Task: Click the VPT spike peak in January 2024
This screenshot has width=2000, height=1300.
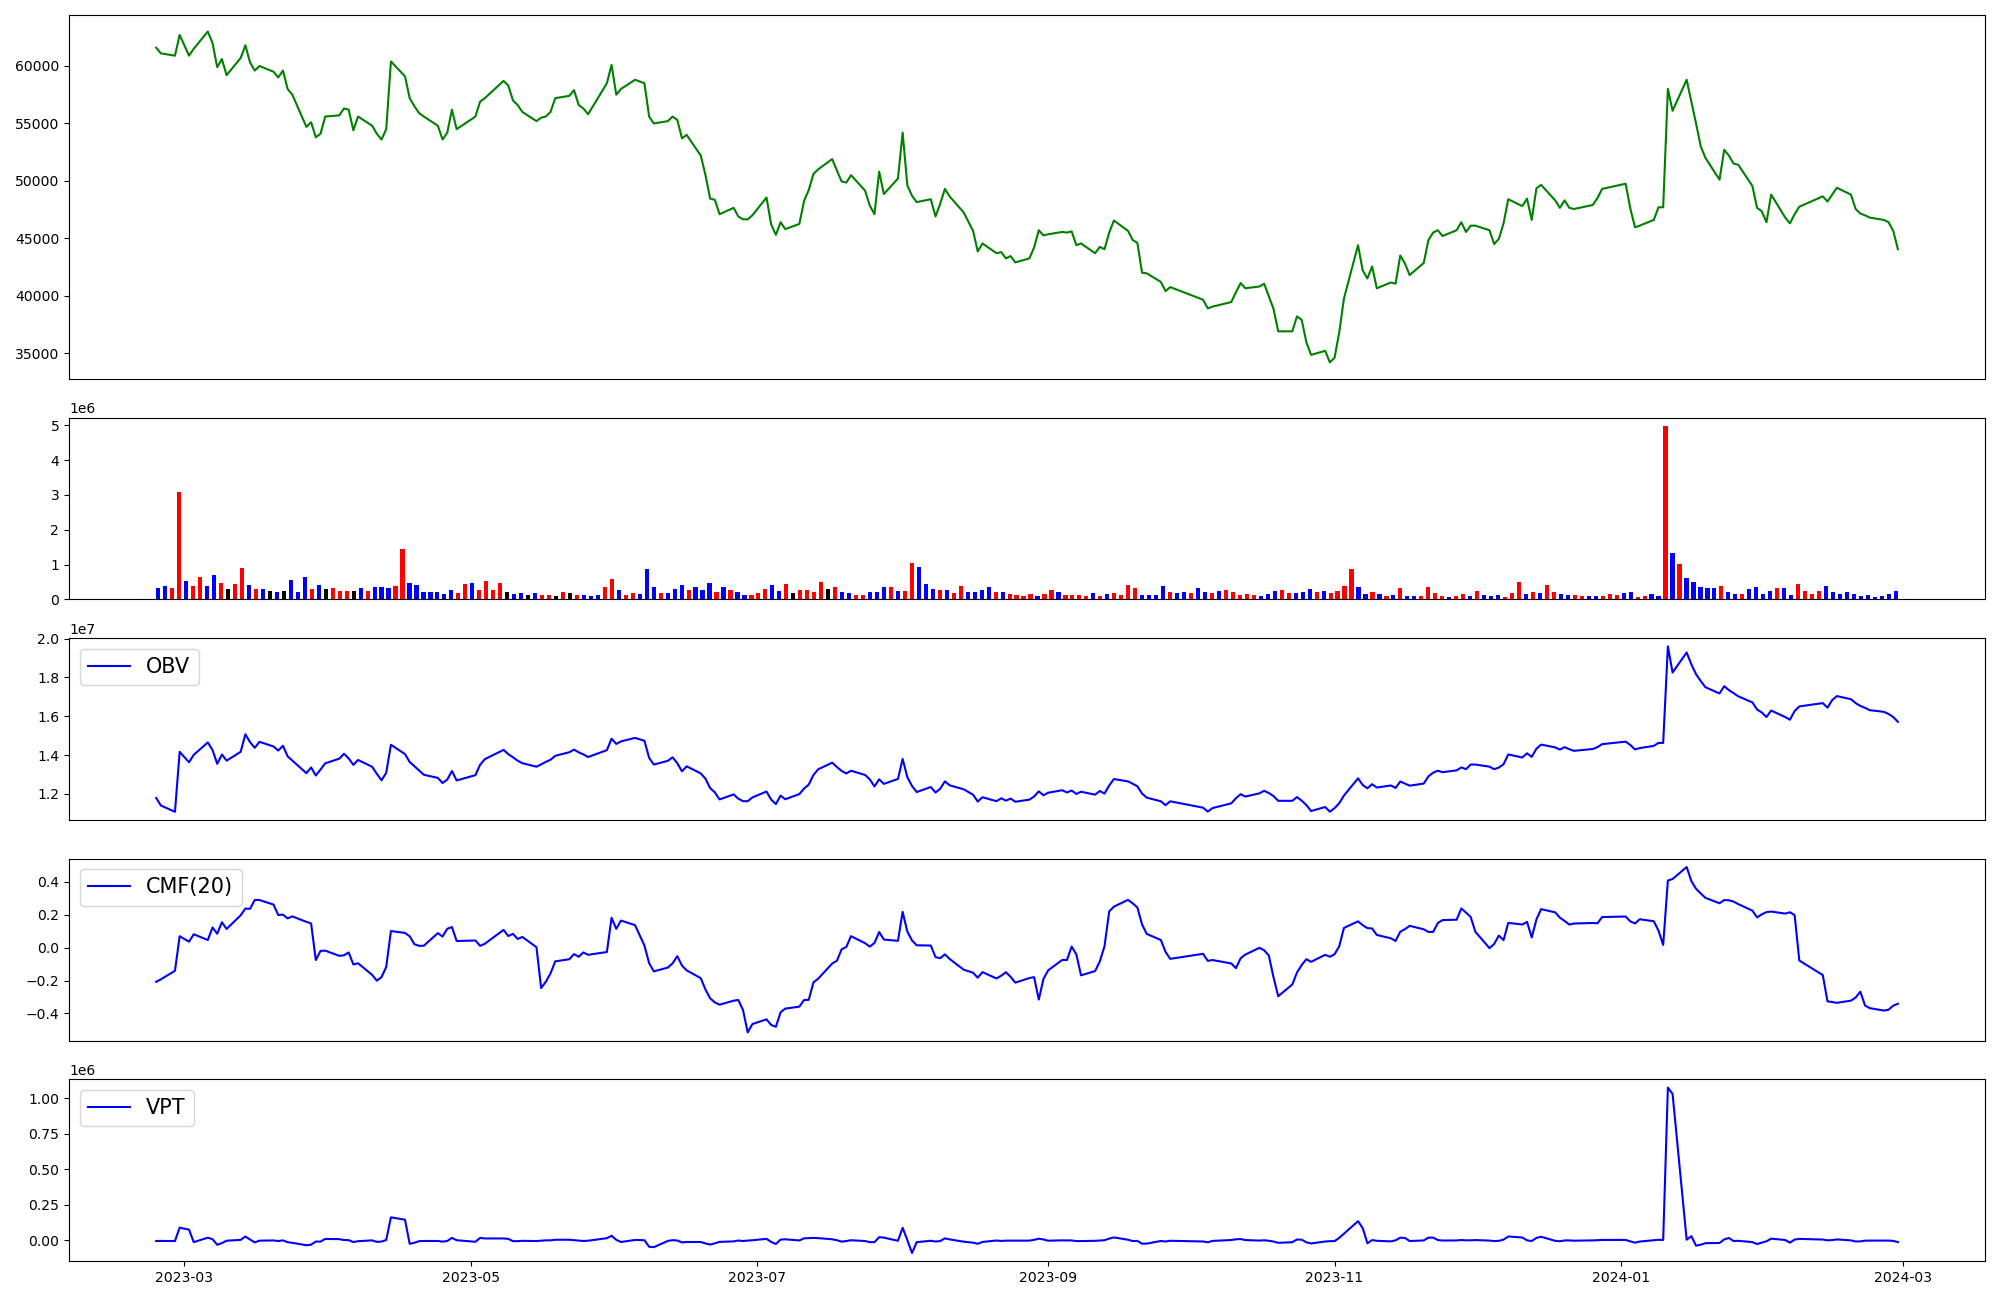Action: 1668,1088
